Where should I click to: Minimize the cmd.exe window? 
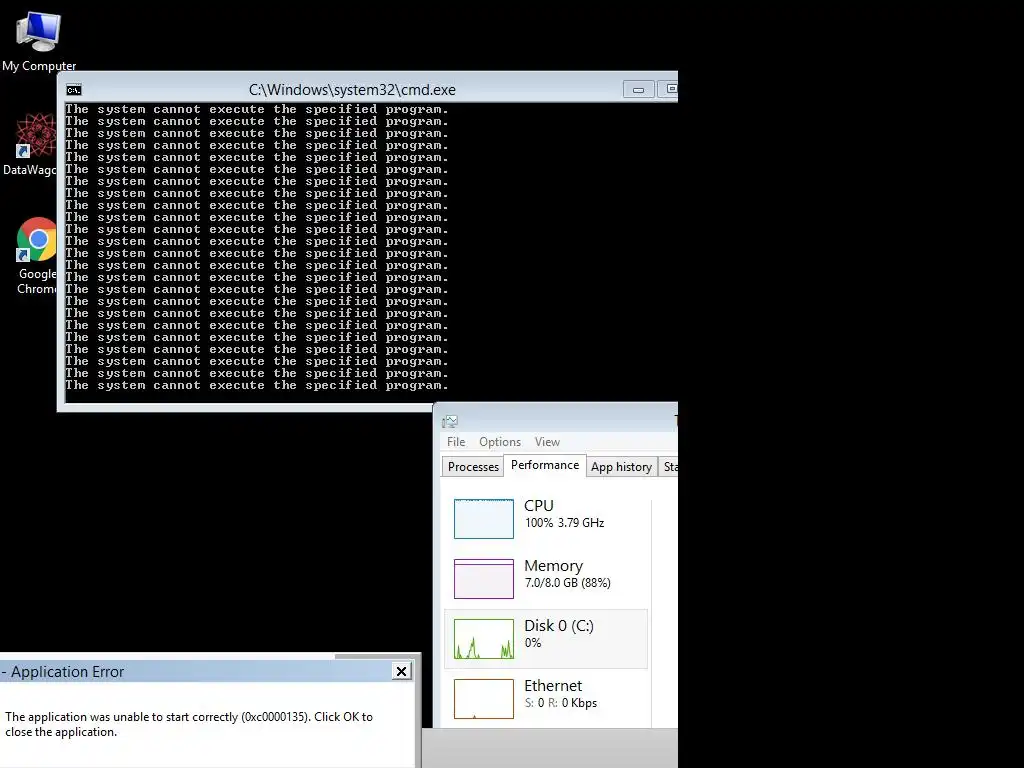[639, 89]
